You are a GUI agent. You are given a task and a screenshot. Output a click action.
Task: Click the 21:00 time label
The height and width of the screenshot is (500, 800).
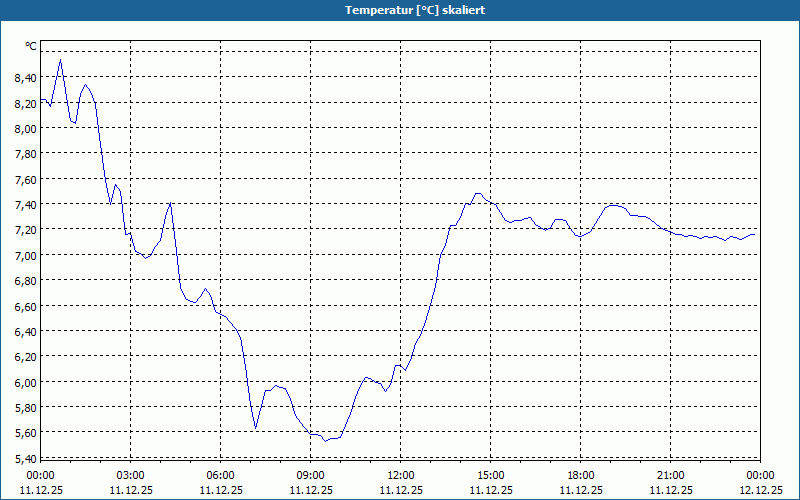670,476
